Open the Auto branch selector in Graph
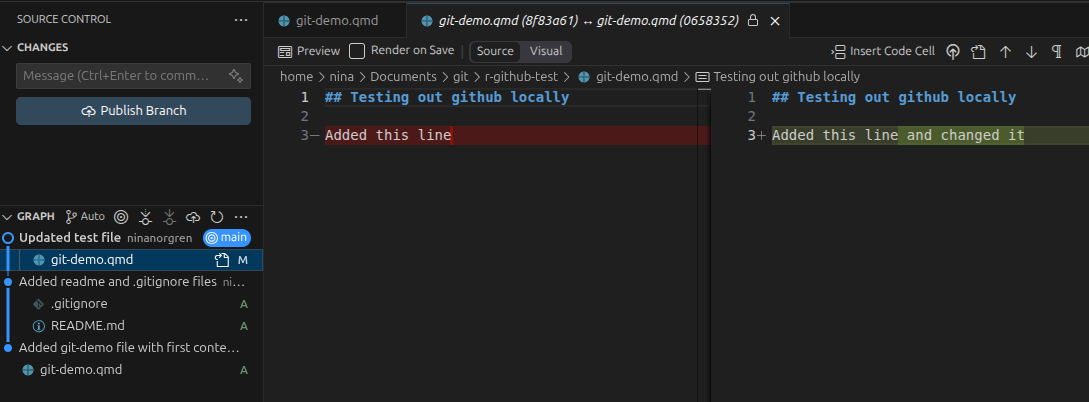This screenshot has width=1089, height=402. point(85,217)
